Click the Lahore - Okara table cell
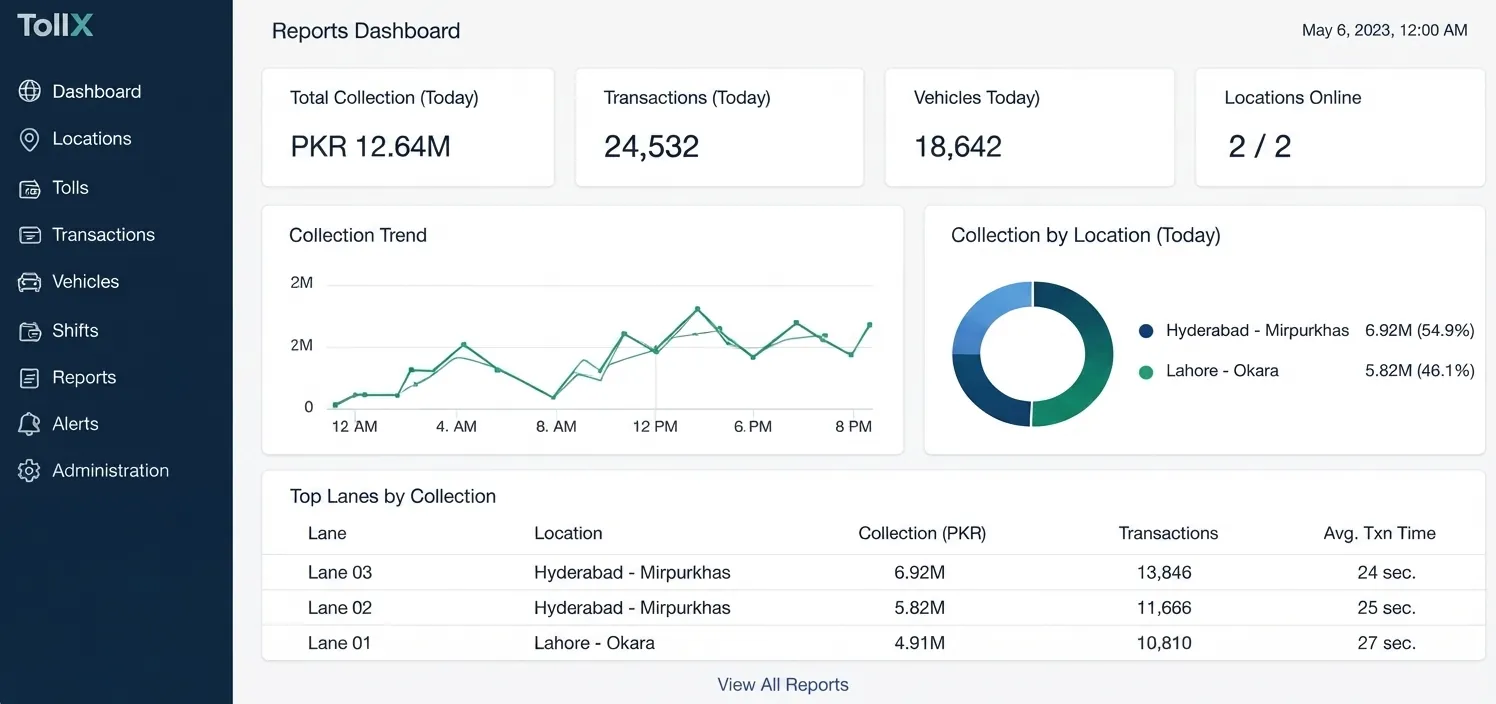This screenshot has height=704, width=1496. click(x=594, y=643)
